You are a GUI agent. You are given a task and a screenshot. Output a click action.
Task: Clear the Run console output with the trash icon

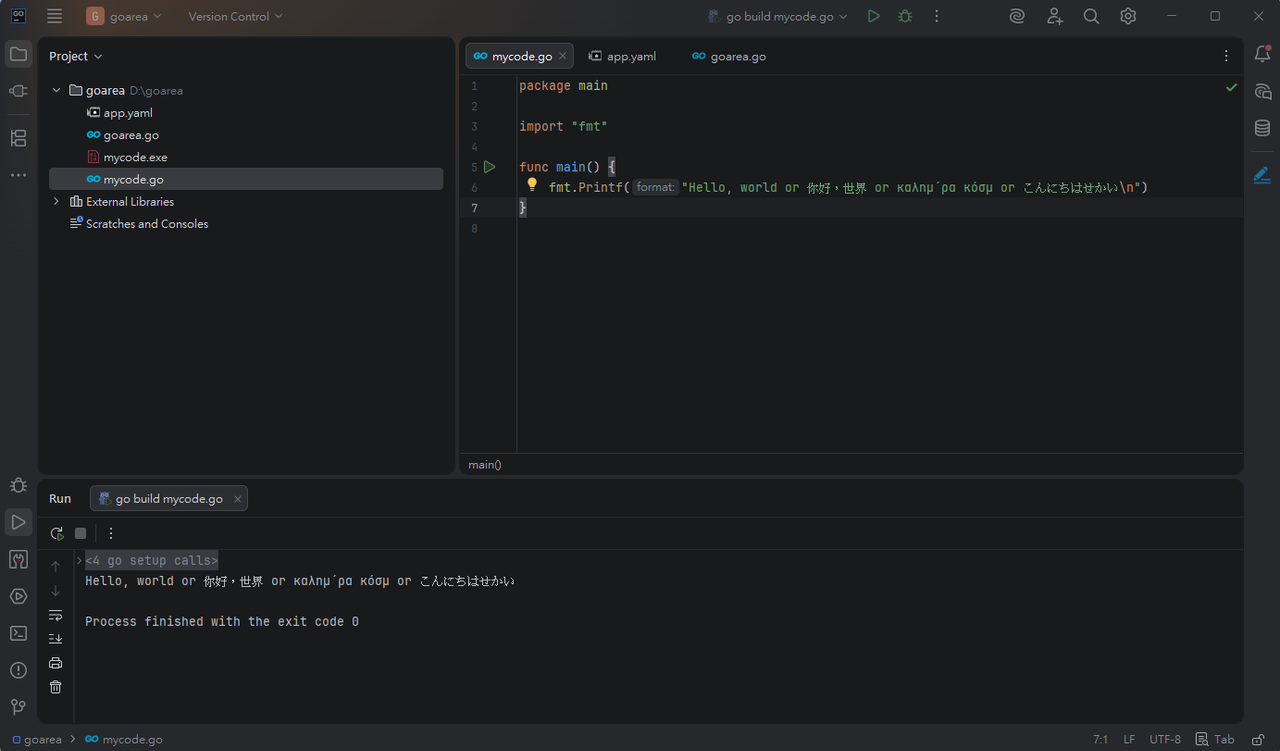pos(55,687)
